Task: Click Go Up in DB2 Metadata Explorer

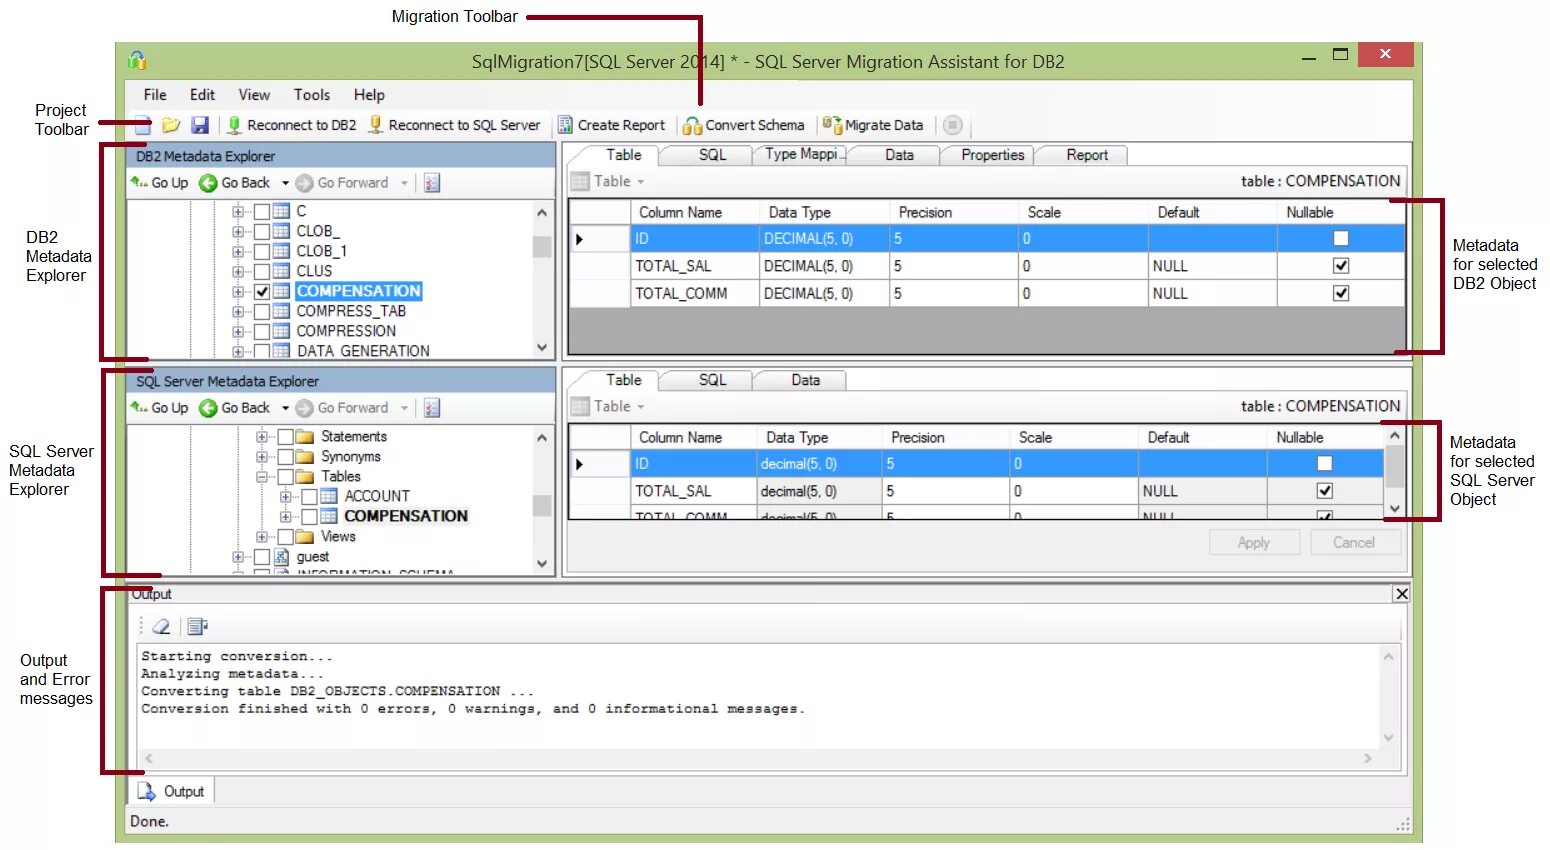Action: (x=159, y=183)
